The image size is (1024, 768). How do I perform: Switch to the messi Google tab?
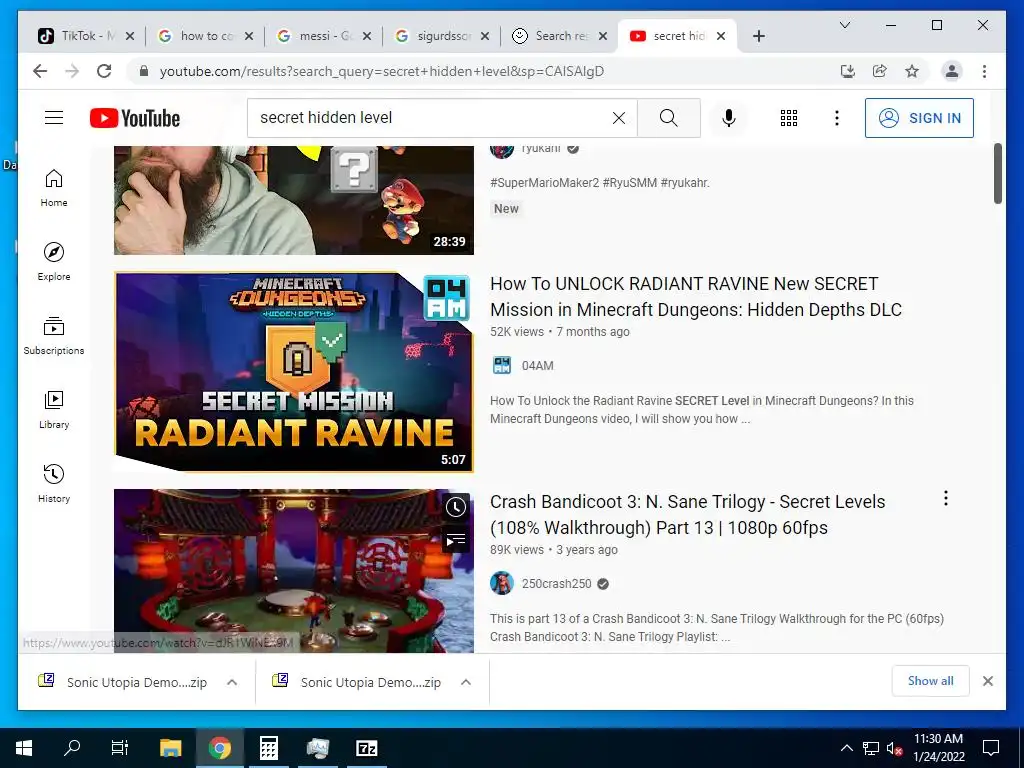(323, 36)
